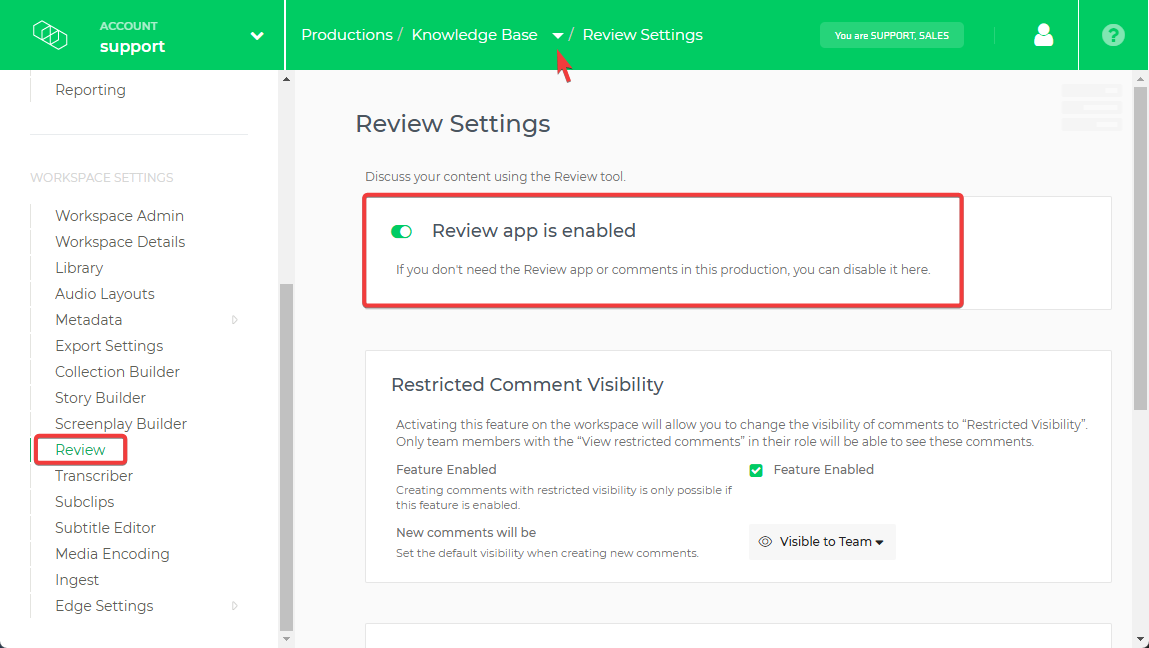Open Transcriber settings
The image size is (1149, 648).
(94, 476)
